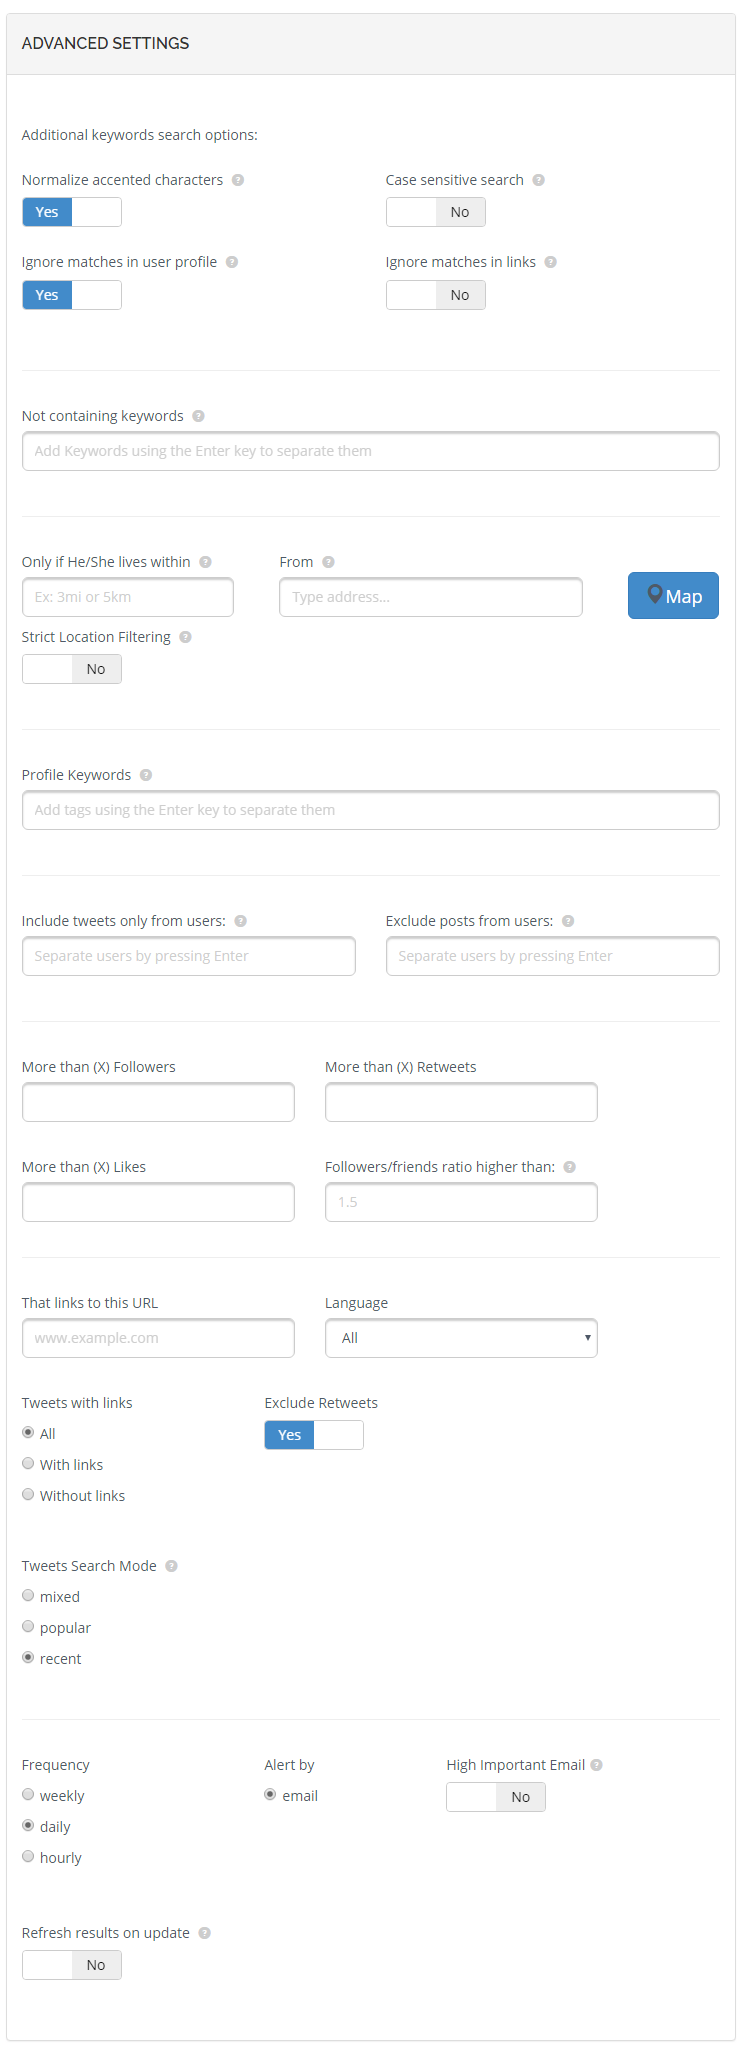Click help icon beside Tweets Search Mode

pos(171,1566)
